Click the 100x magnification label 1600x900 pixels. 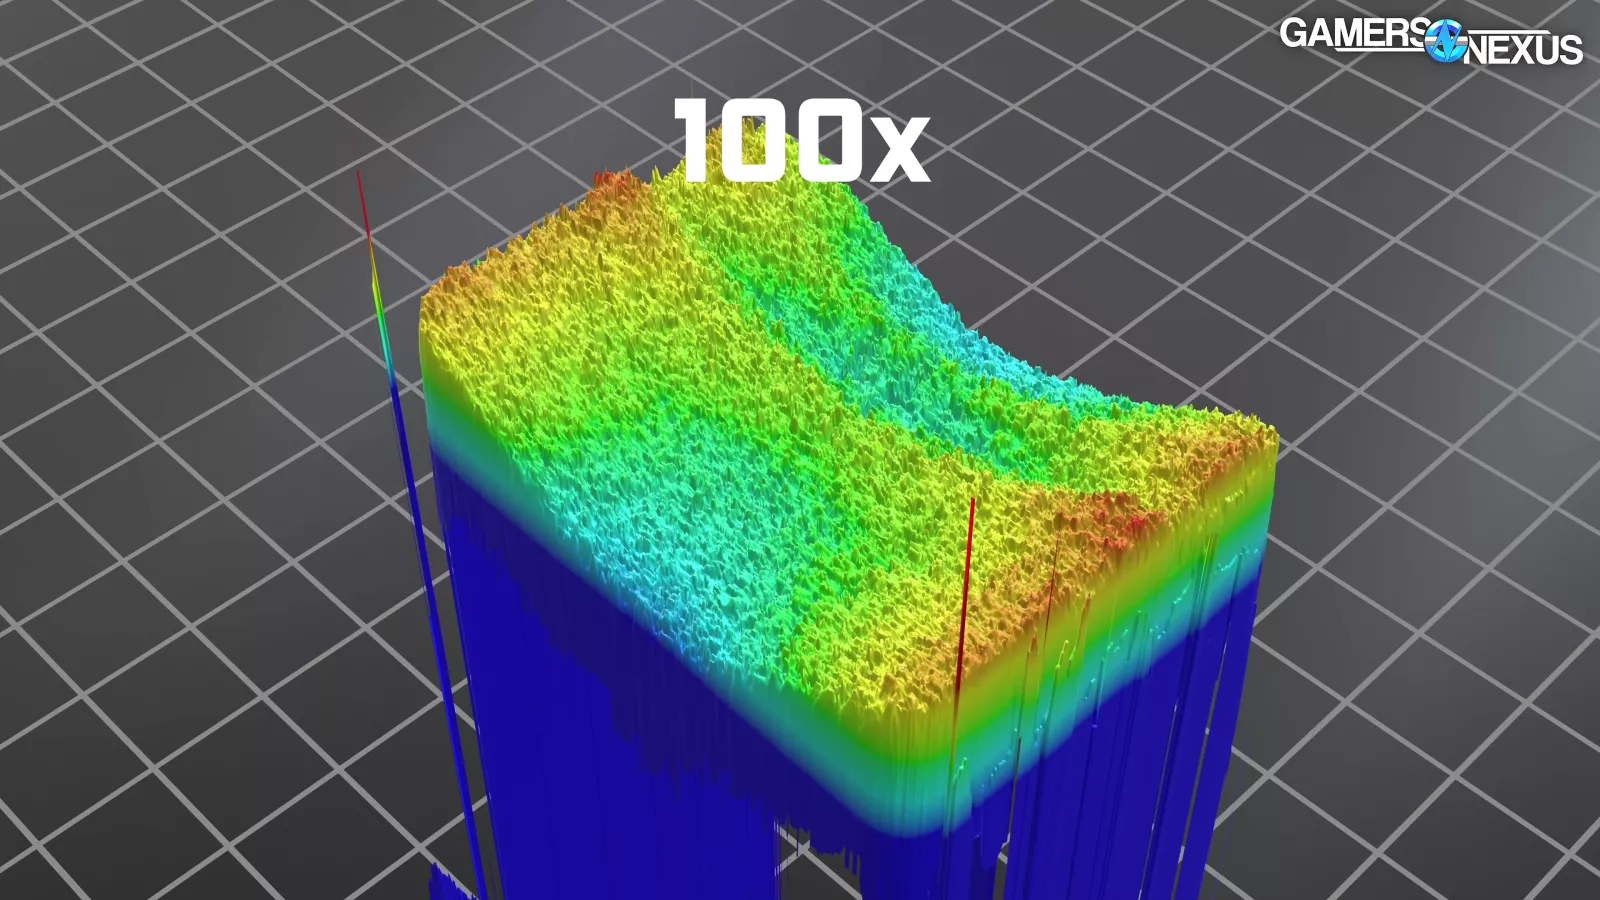pos(800,141)
